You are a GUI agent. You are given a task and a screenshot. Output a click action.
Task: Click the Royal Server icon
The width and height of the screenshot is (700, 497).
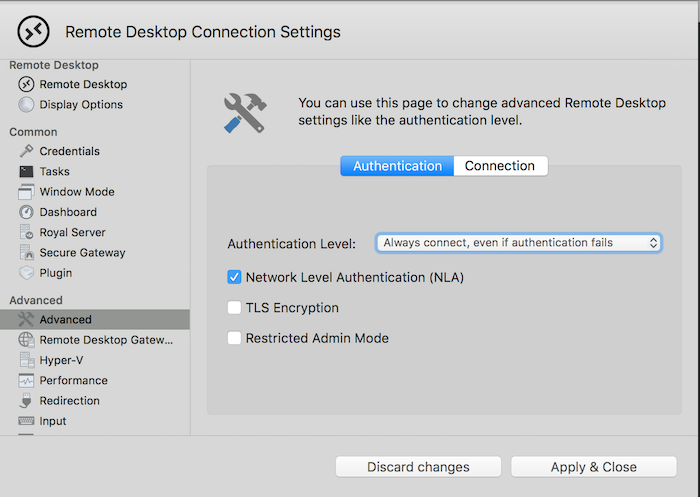(26, 233)
